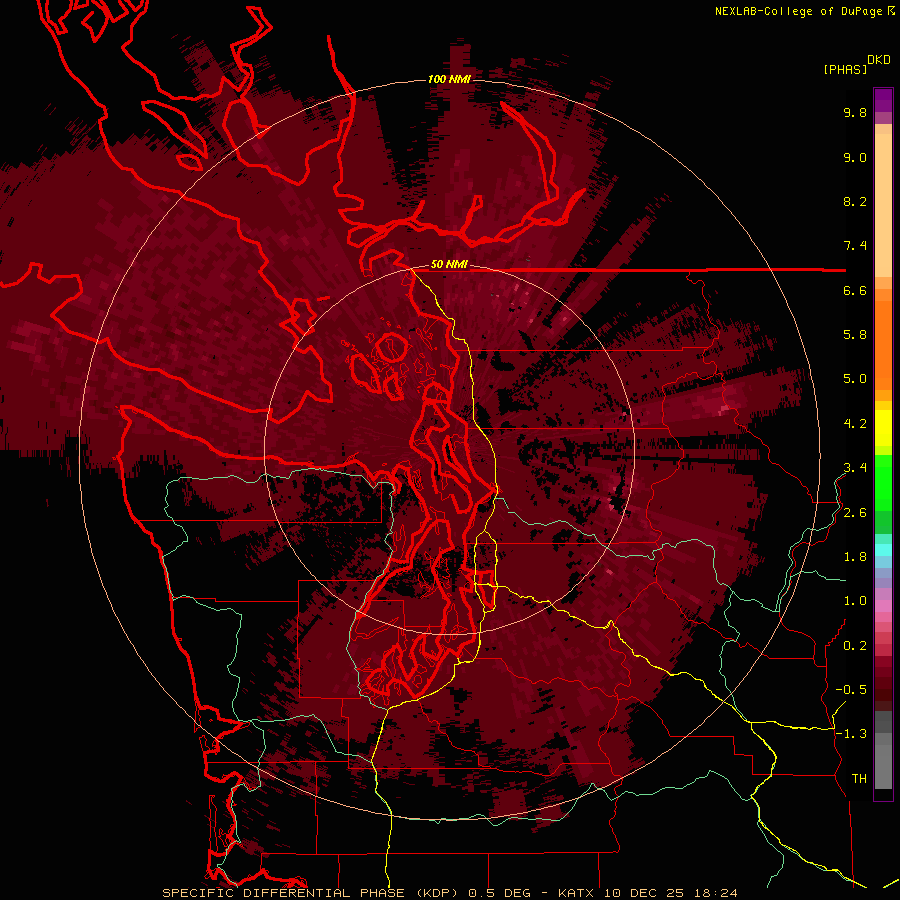Click the 5.8 scale value
Viewport: 900px width, 900px height.
[855, 335]
